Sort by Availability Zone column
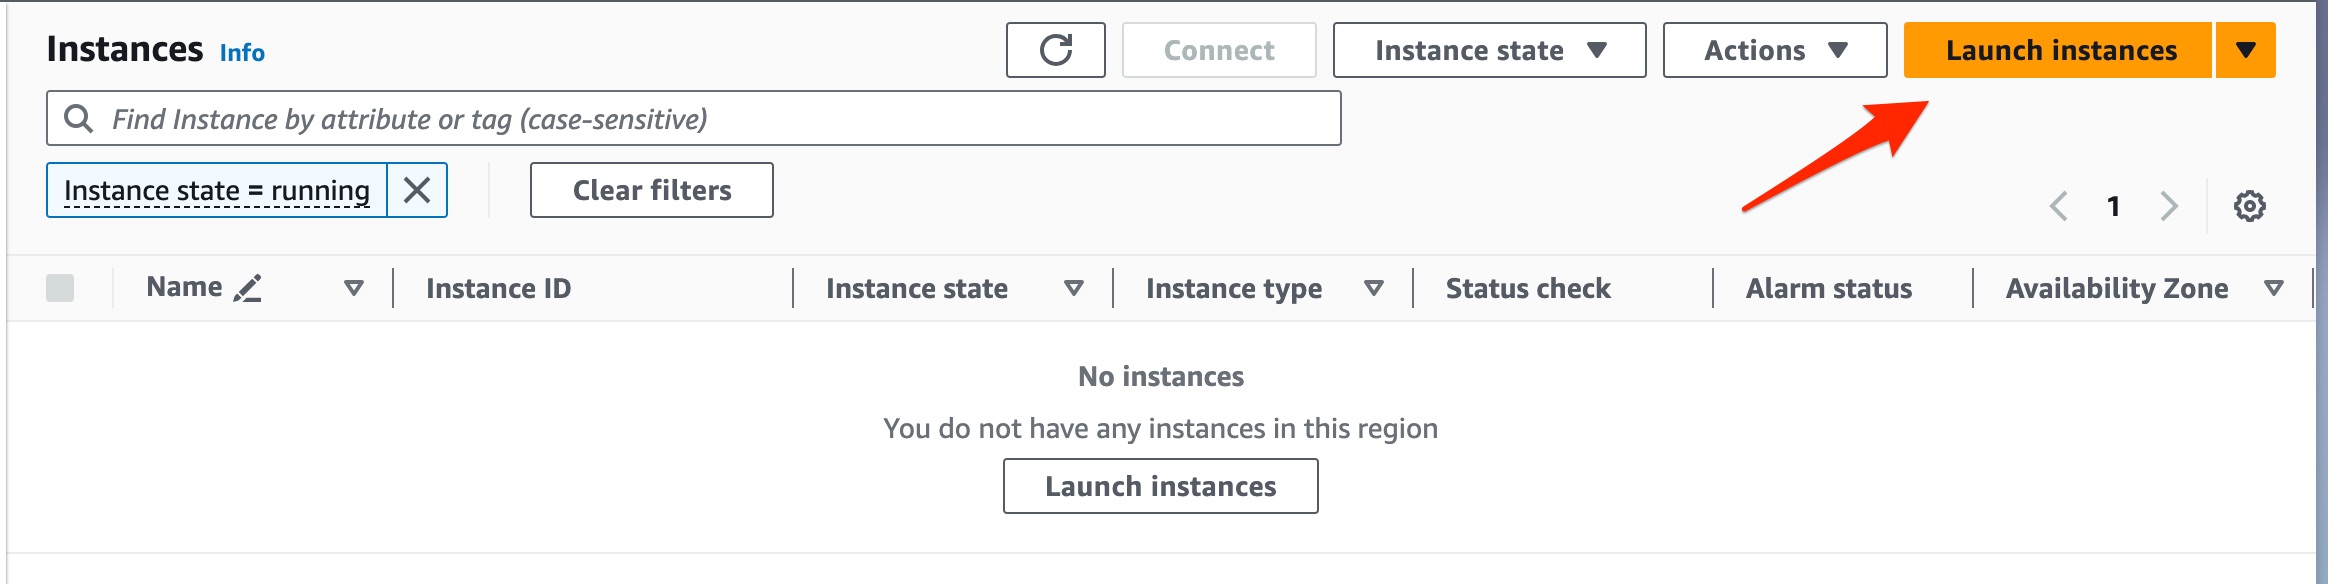2328x584 pixels. point(2273,289)
